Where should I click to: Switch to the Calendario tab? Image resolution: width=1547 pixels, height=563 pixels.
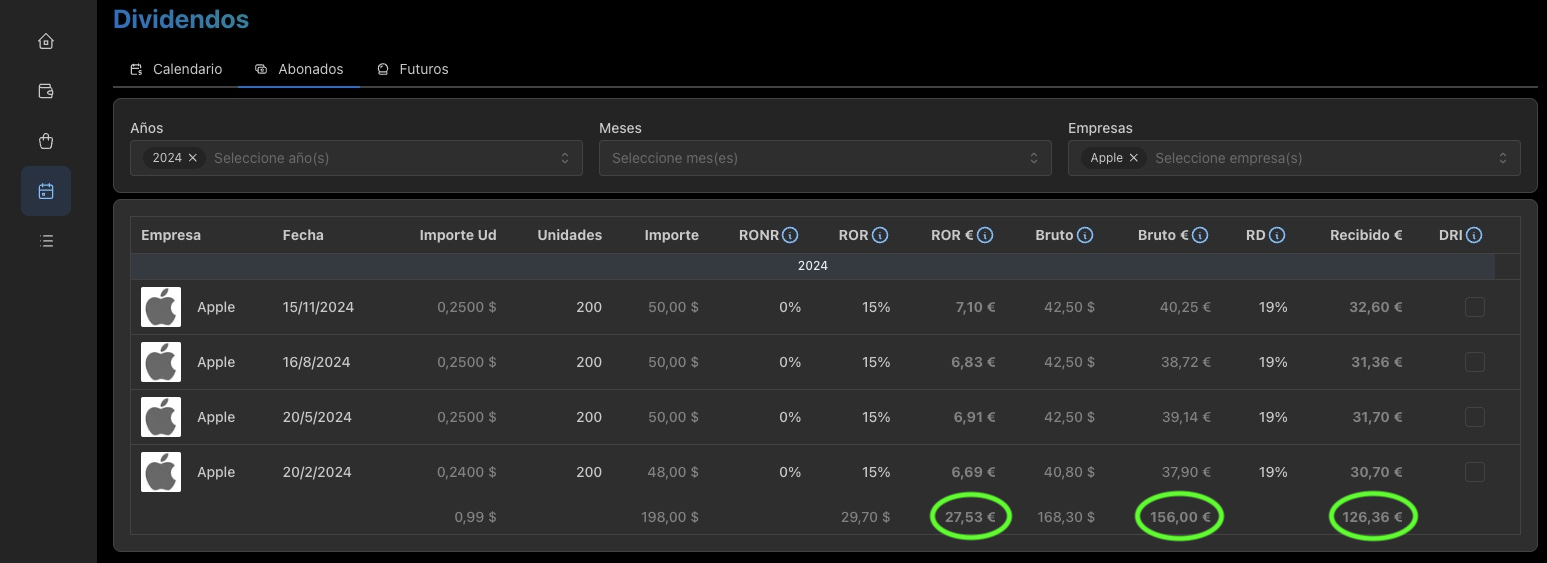pos(176,69)
